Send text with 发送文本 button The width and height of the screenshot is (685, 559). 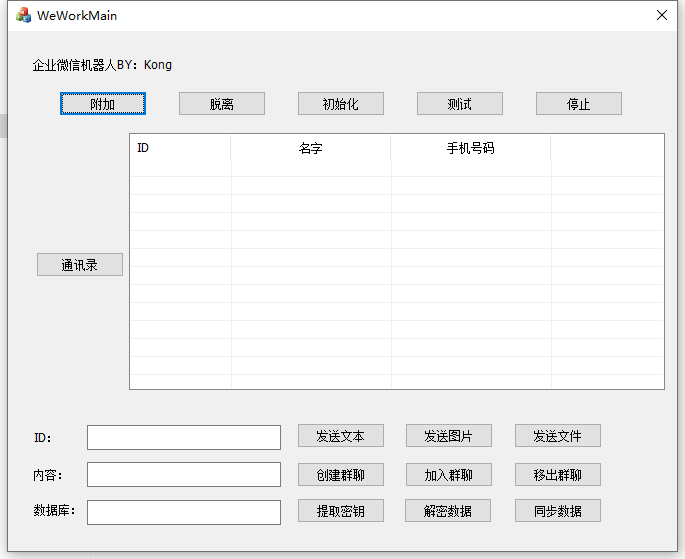pos(341,435)
